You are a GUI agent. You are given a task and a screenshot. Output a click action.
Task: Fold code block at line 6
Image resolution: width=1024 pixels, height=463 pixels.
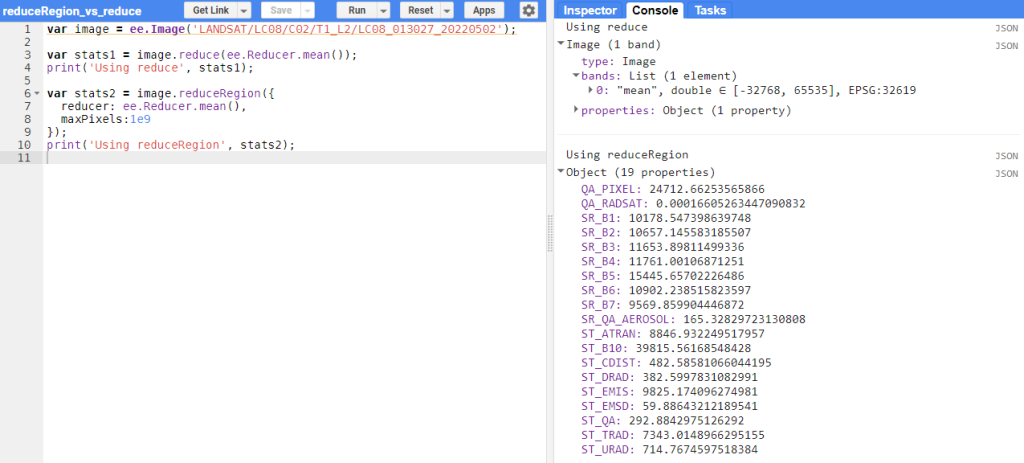(37, 93)
